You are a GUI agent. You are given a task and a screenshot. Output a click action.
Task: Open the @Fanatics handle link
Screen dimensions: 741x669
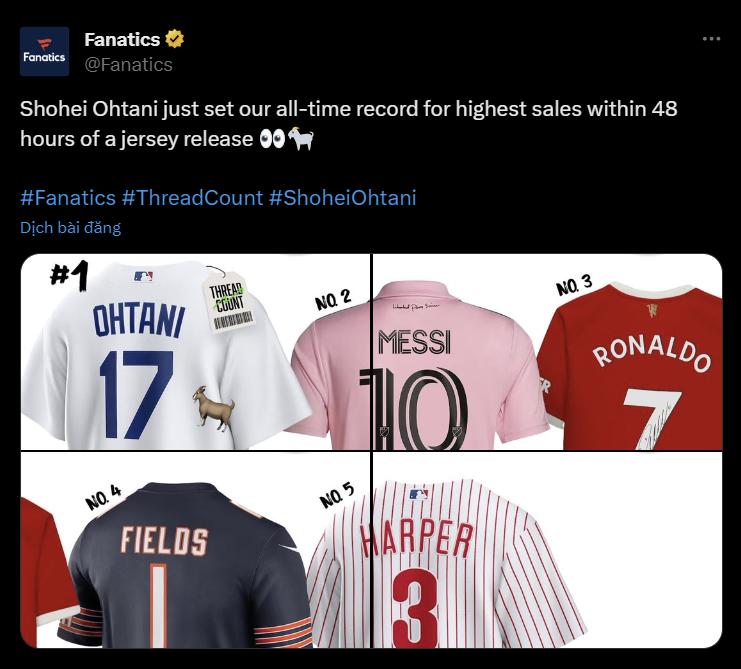pyautogui.click(x=129, y=65)
